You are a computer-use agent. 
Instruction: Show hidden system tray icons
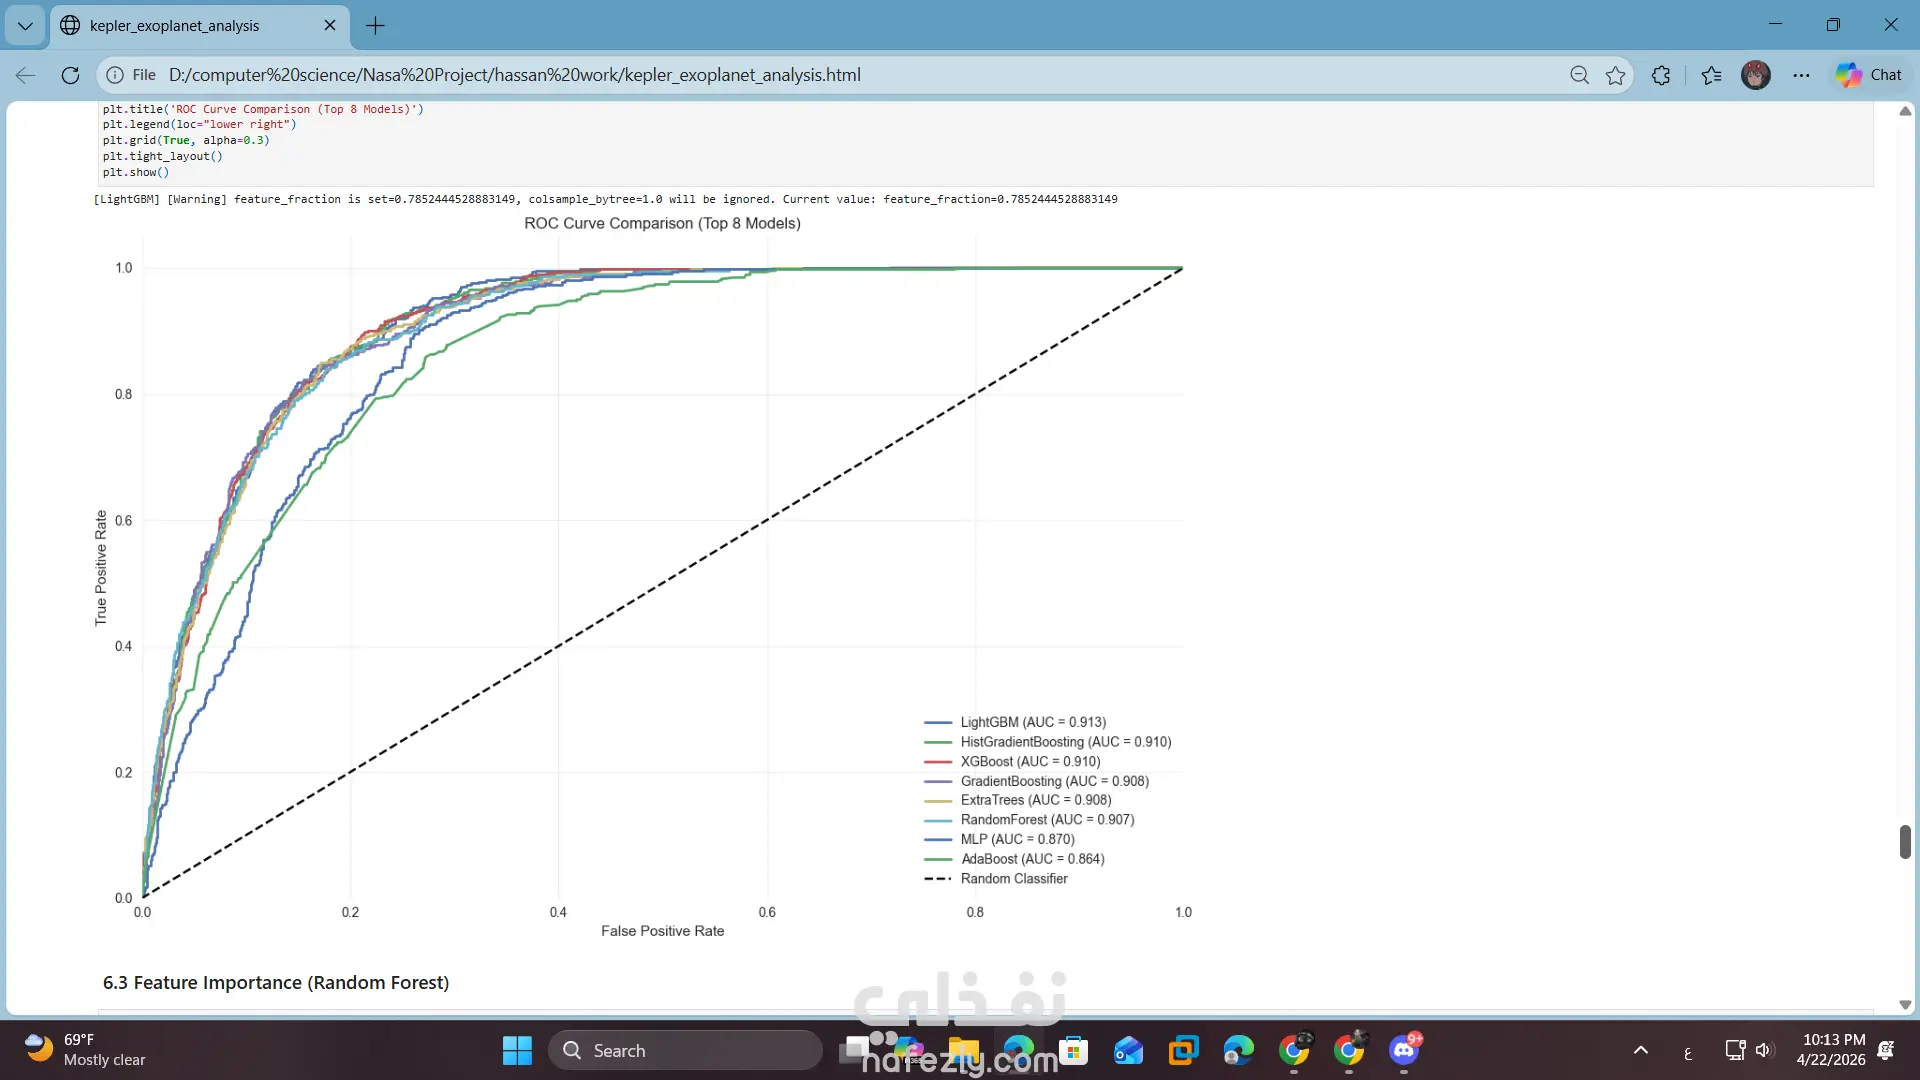[x=1640, y=1050]
